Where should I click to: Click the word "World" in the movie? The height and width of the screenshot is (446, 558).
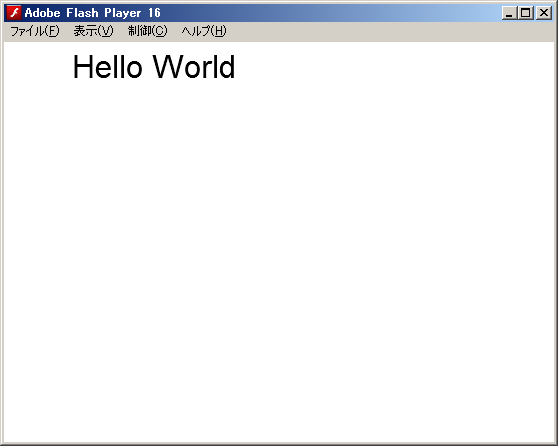[194, 67]
